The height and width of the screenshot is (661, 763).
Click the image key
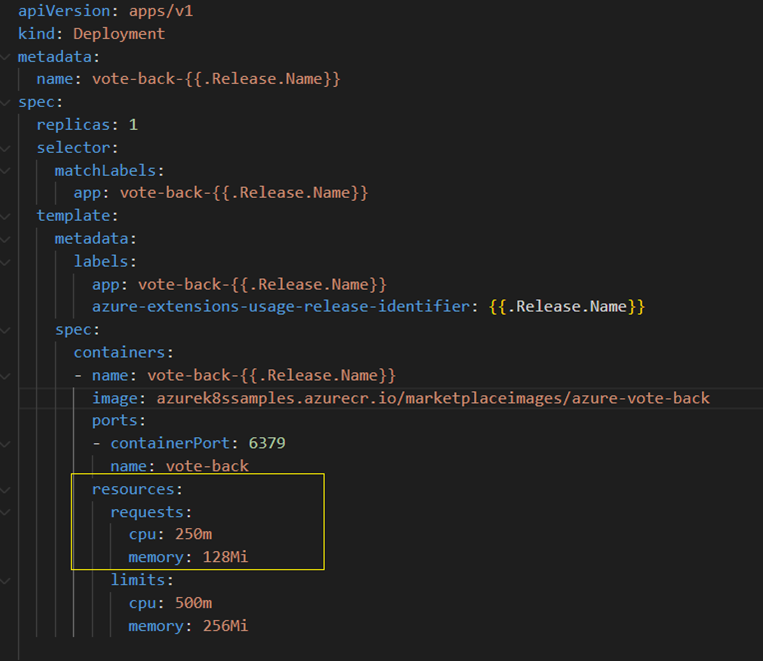click(x=115, y=398)
